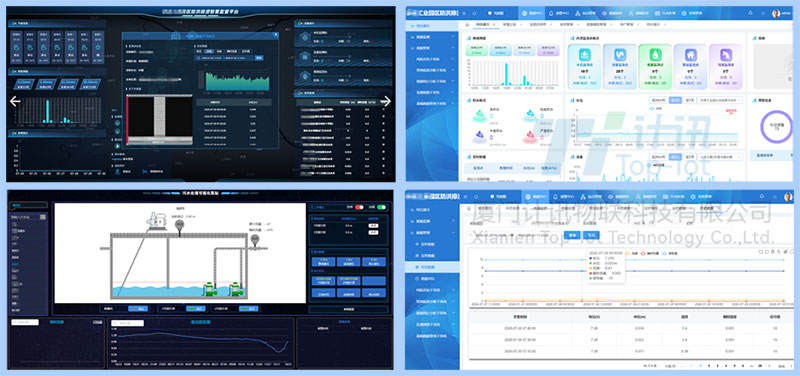Click the green first rainfall stat chip

(477, 50)
